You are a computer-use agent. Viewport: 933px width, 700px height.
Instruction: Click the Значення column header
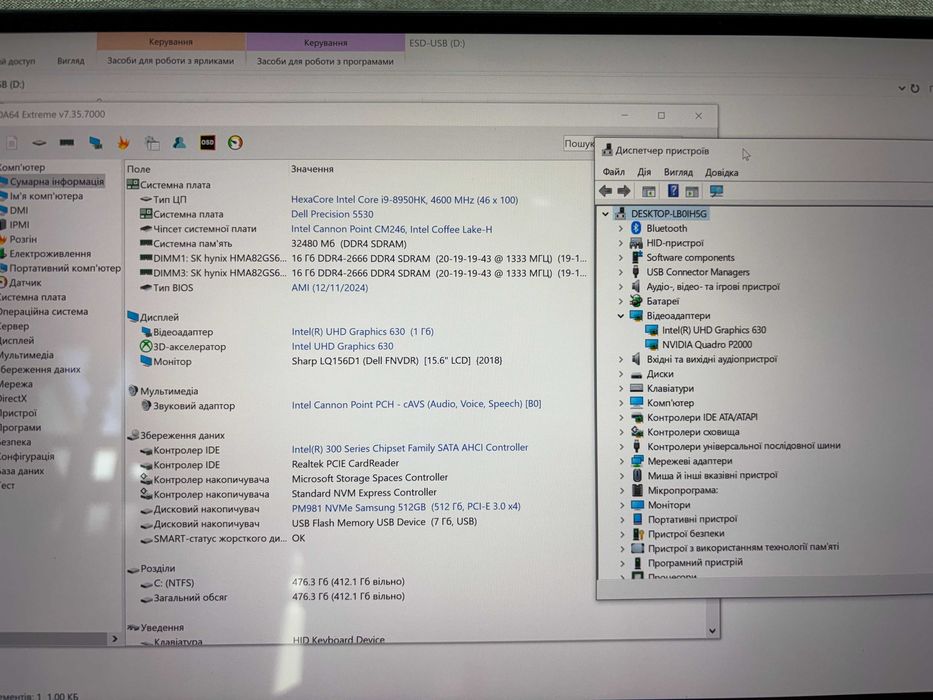click(x=312, y=169)
